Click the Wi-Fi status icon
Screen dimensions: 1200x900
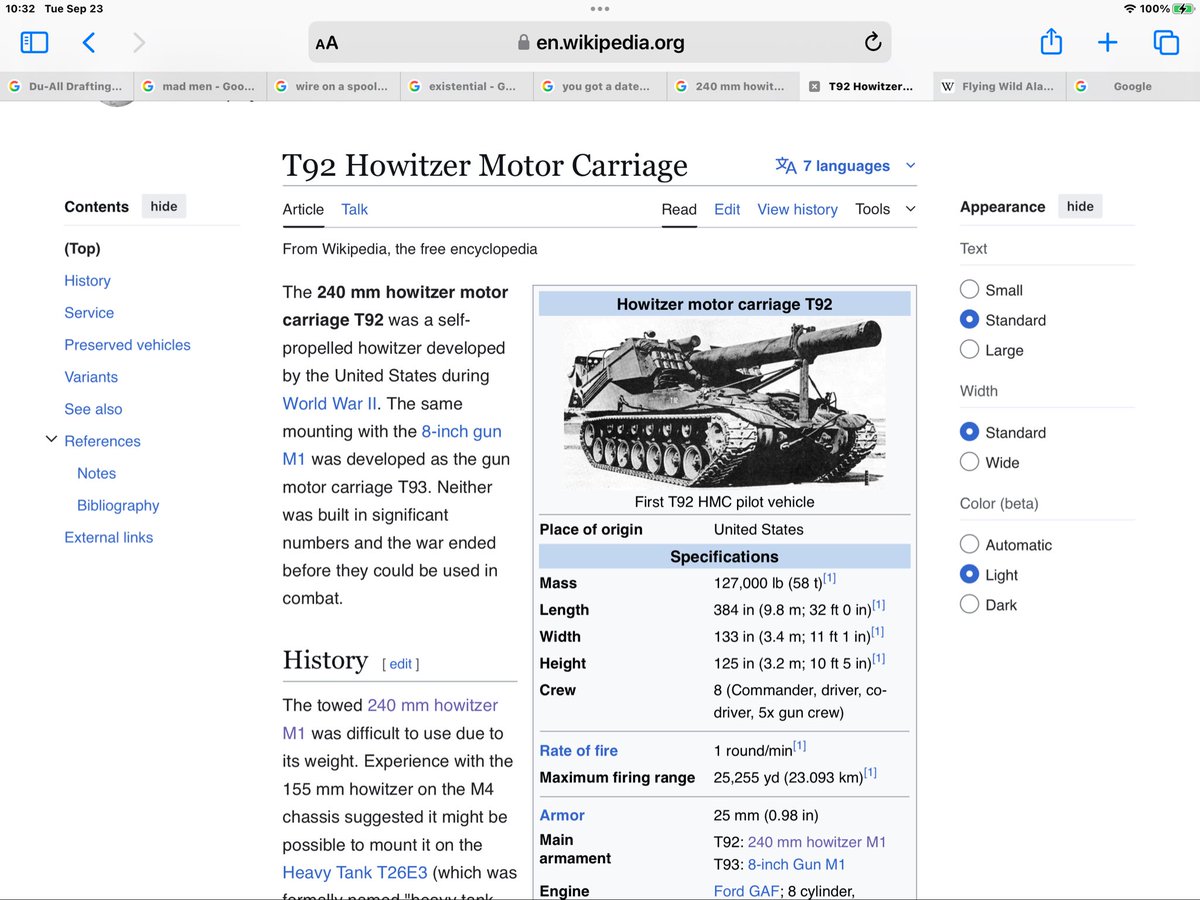1131,9
